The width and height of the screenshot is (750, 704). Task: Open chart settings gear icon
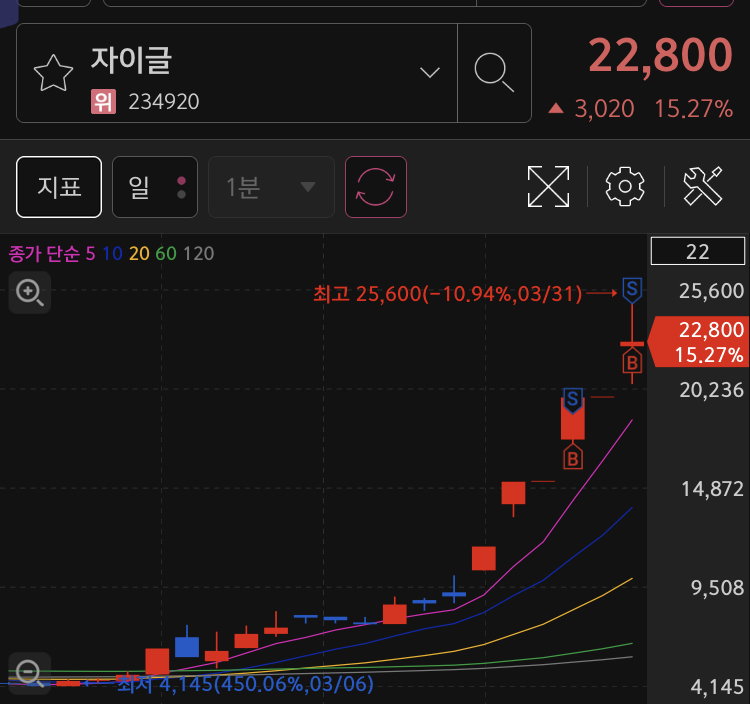coord(625,187)
